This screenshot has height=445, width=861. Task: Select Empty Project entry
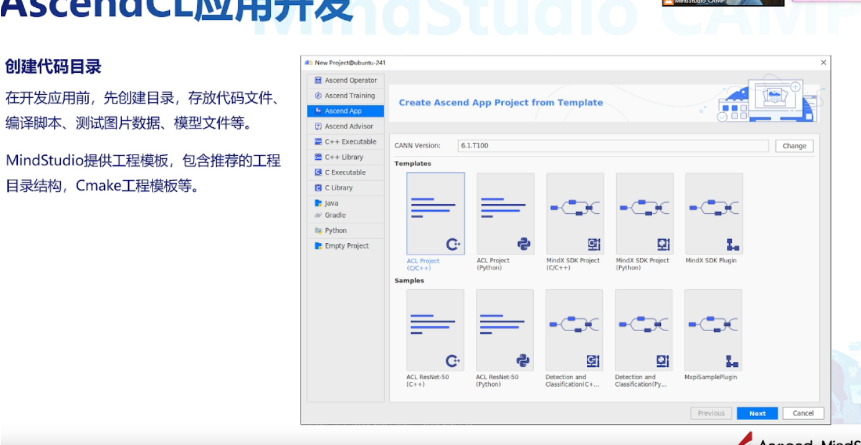point(345,246)
